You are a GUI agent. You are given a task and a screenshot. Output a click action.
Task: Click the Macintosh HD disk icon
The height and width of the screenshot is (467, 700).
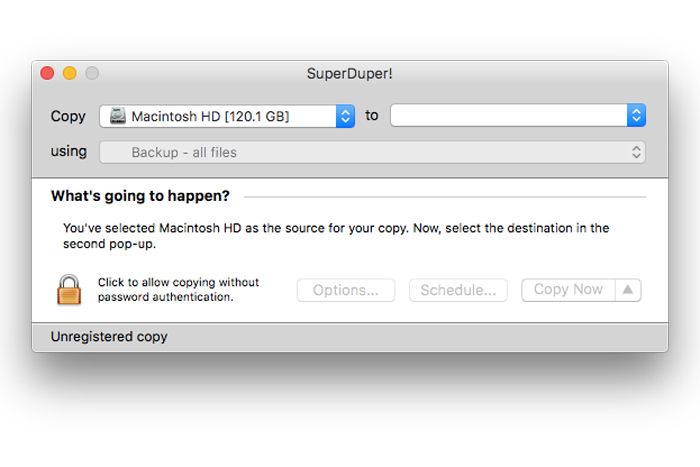tap(118, 116)
